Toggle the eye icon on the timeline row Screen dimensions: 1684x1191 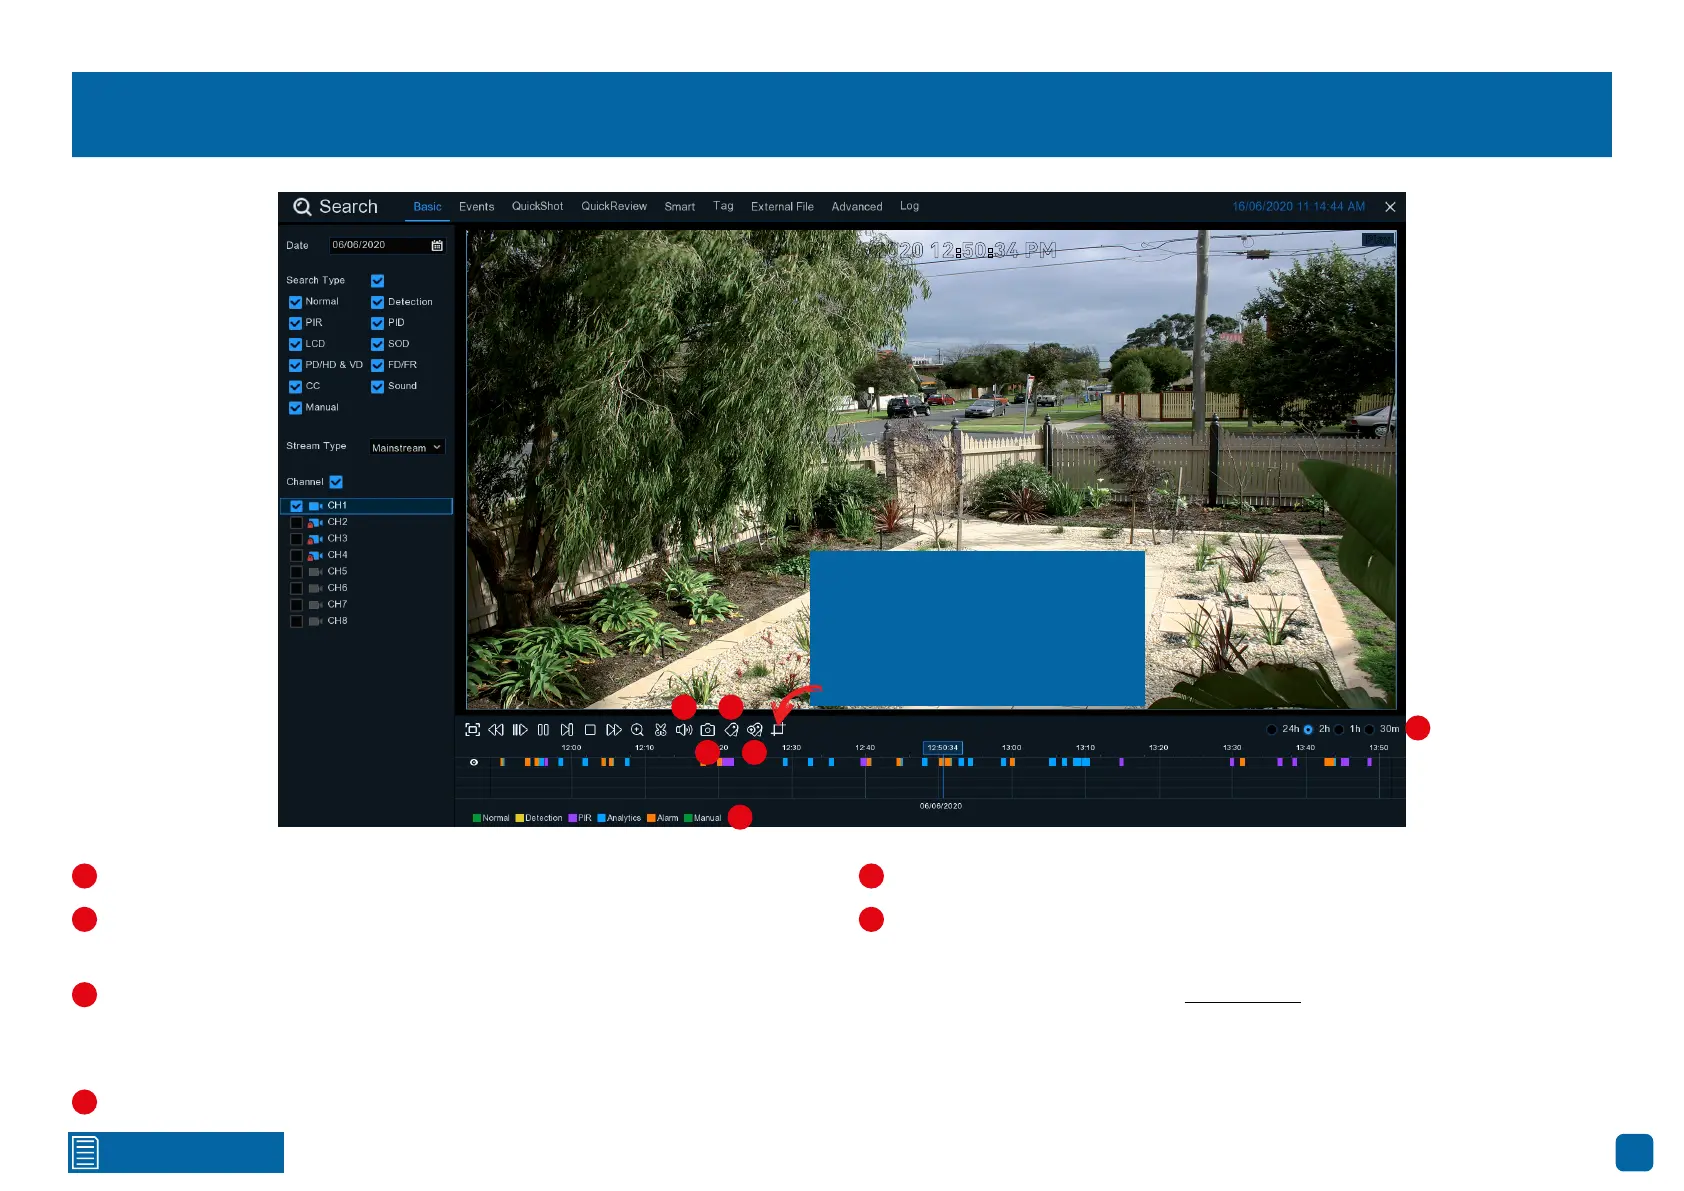pyautogui.click(x=474, y=762)
